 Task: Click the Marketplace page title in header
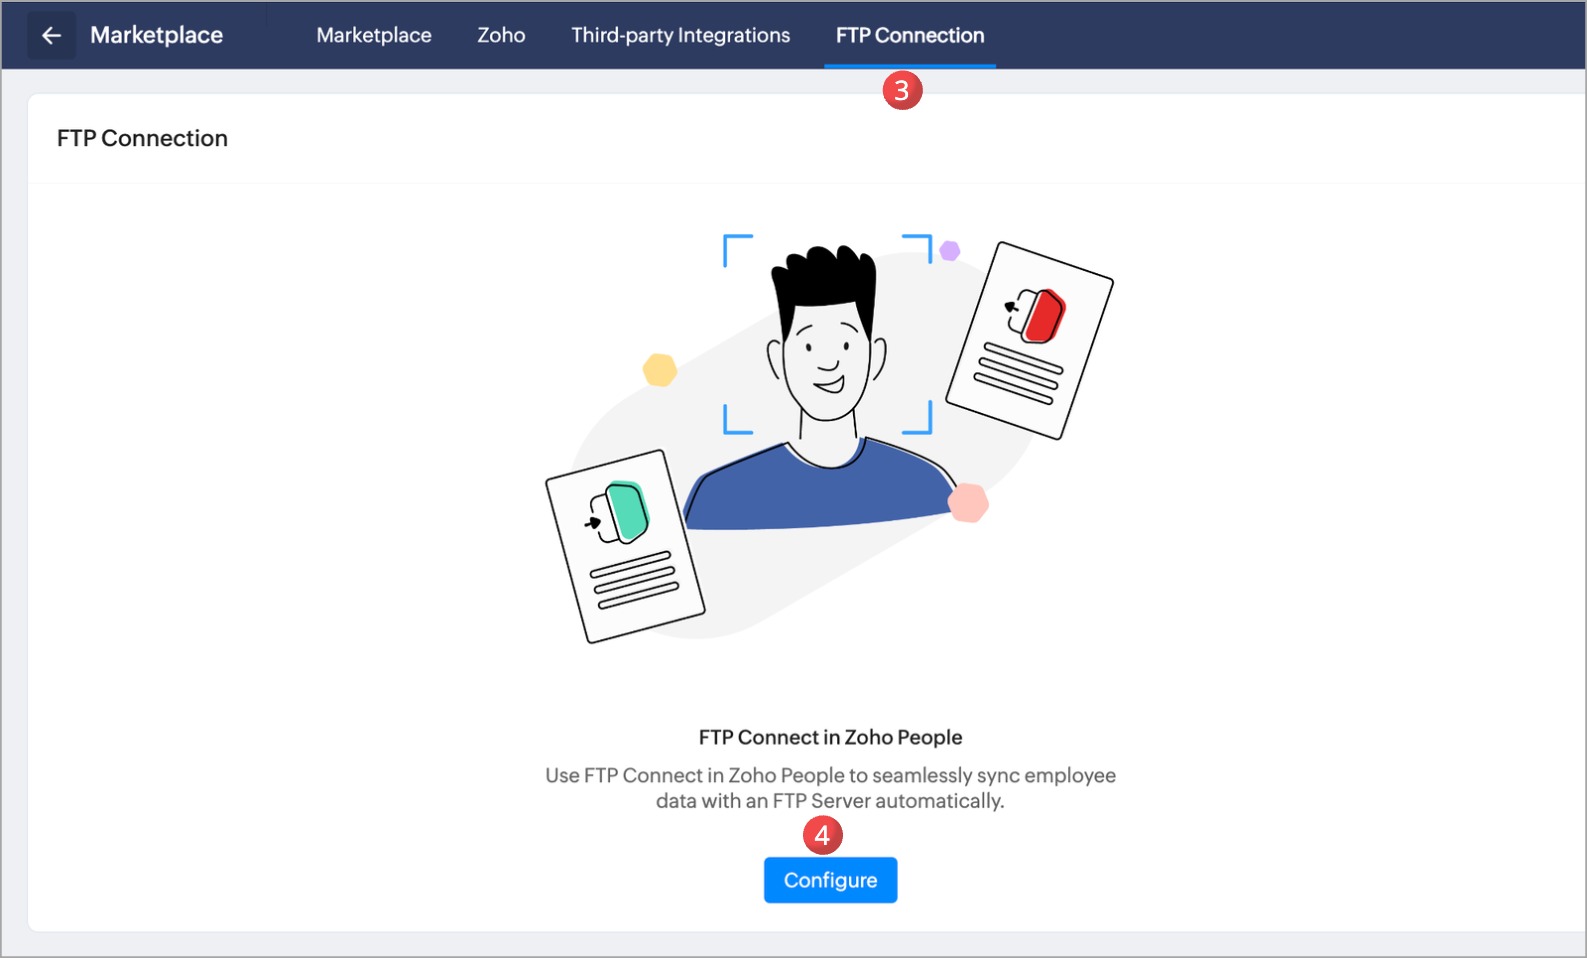point(156,35)
